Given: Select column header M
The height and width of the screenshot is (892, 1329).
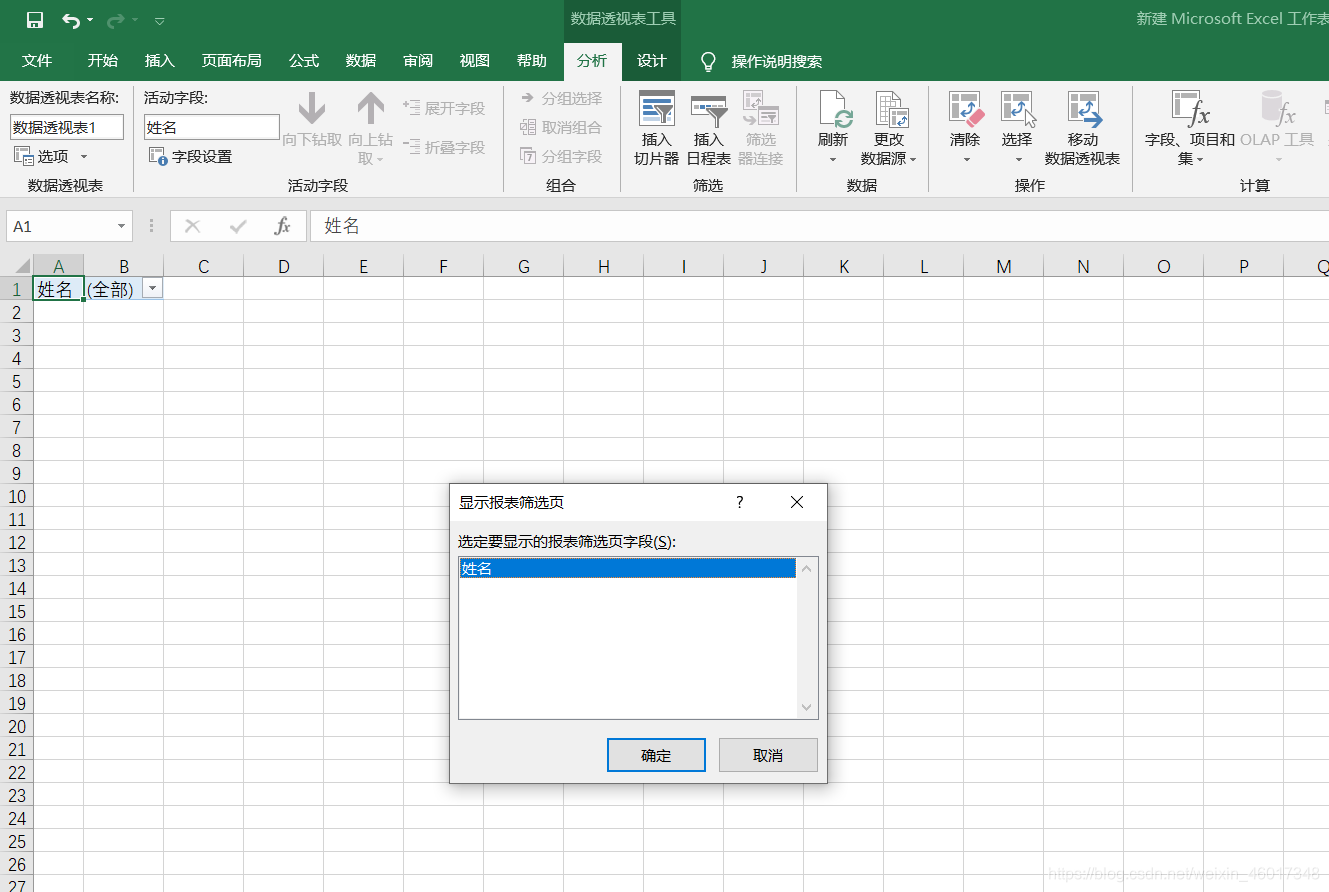Looking at the screenshot, I should pyautogui.click(x=1004, y=266).
